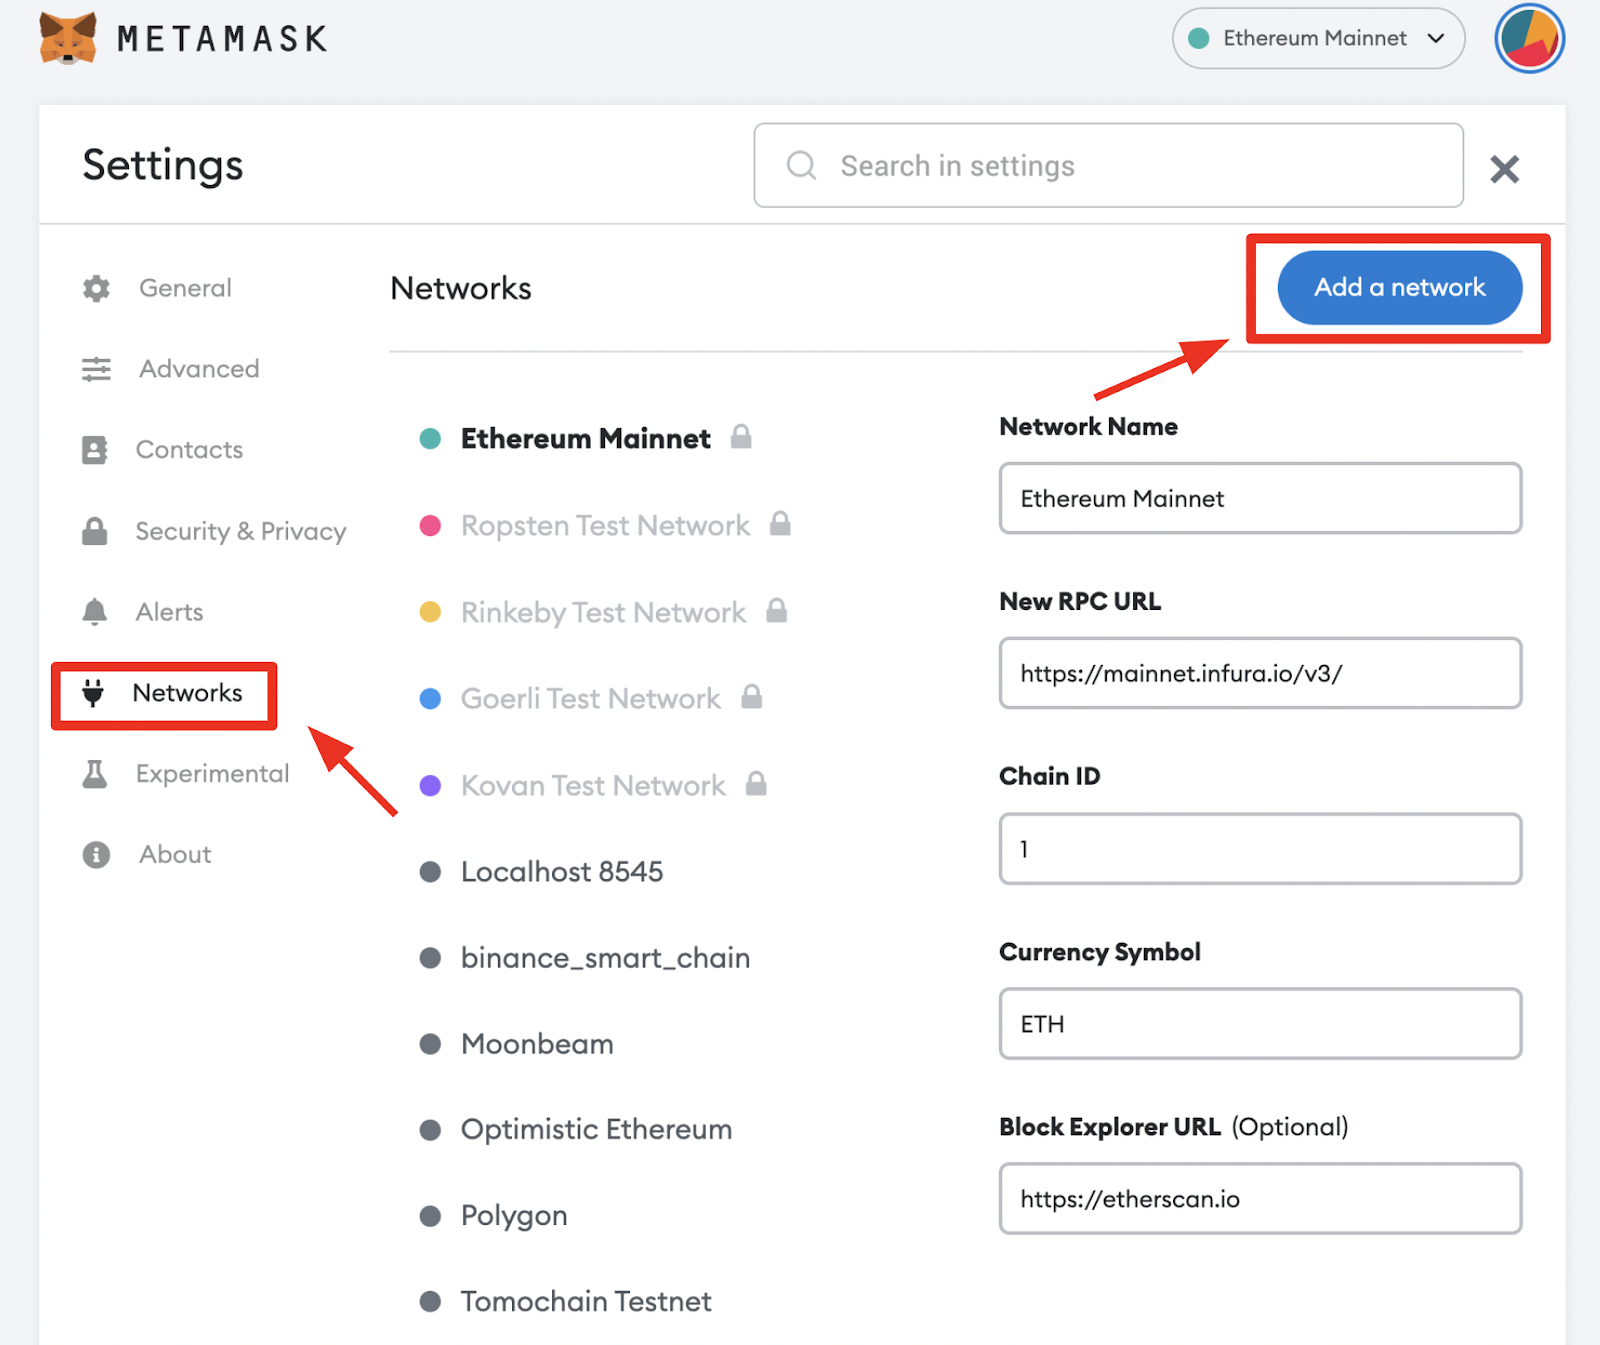Select Goerli Test Network
The image size is (1600, 1345).
click(590, 698)
